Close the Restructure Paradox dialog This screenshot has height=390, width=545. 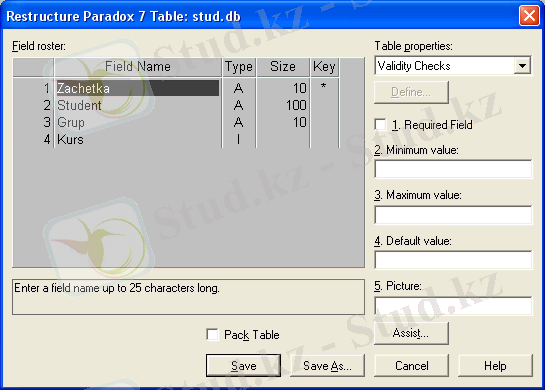(x=529, y=16)
